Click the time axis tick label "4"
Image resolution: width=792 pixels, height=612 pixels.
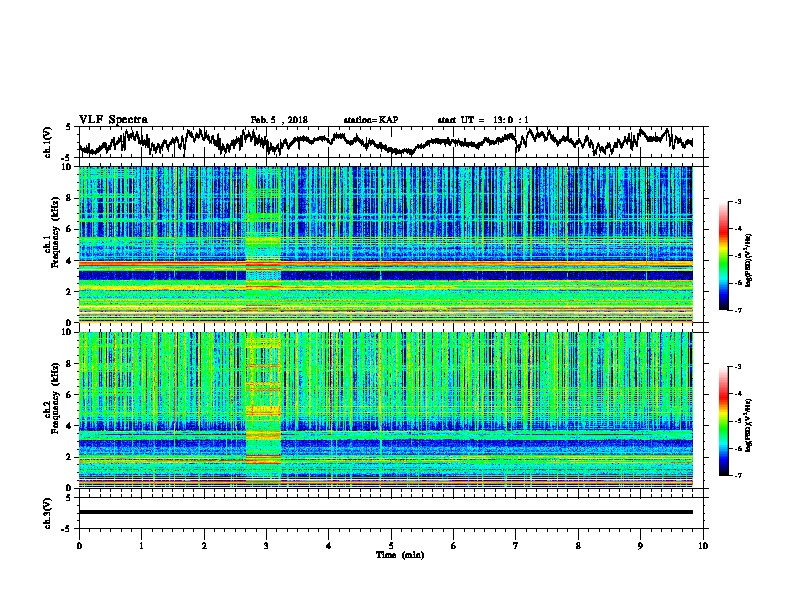[x=329, y=546]
